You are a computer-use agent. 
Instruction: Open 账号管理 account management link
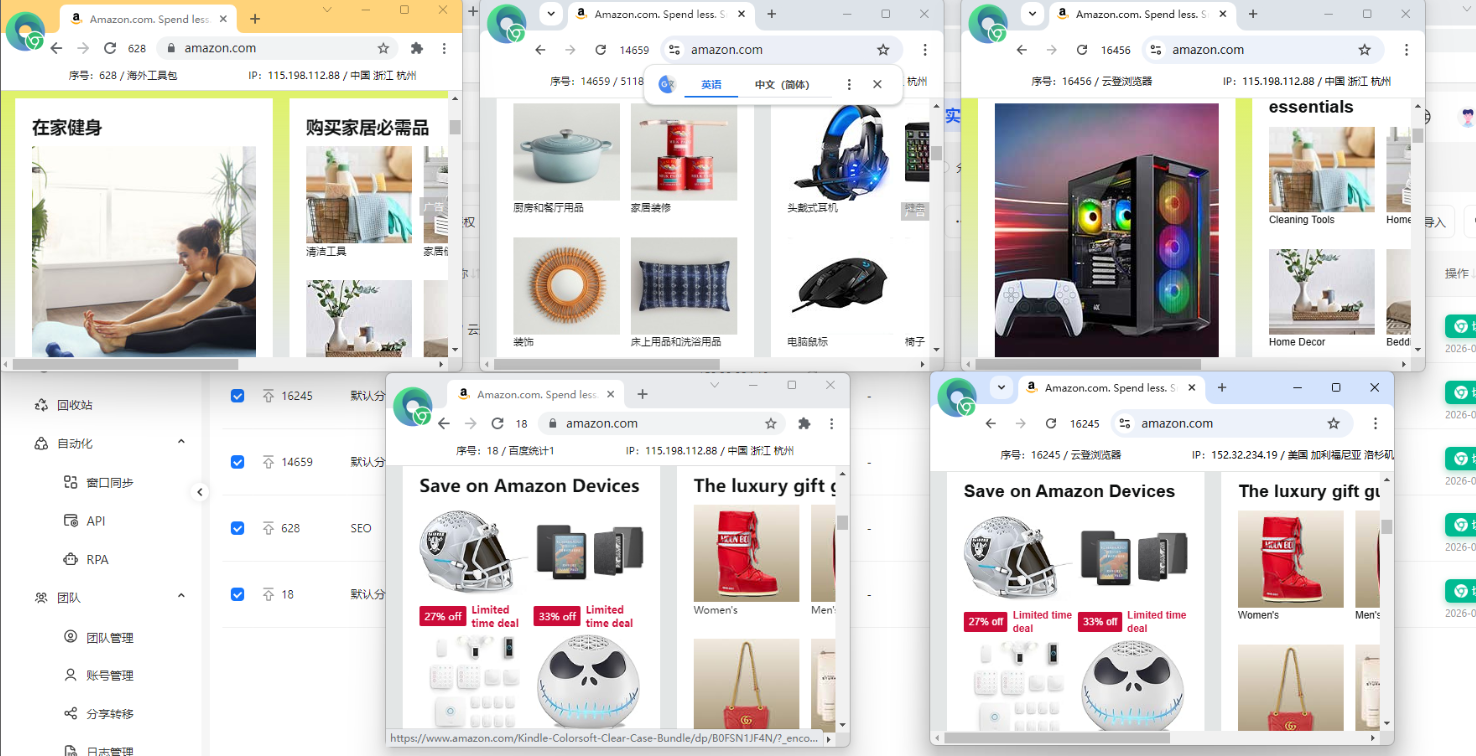point(109,675)
